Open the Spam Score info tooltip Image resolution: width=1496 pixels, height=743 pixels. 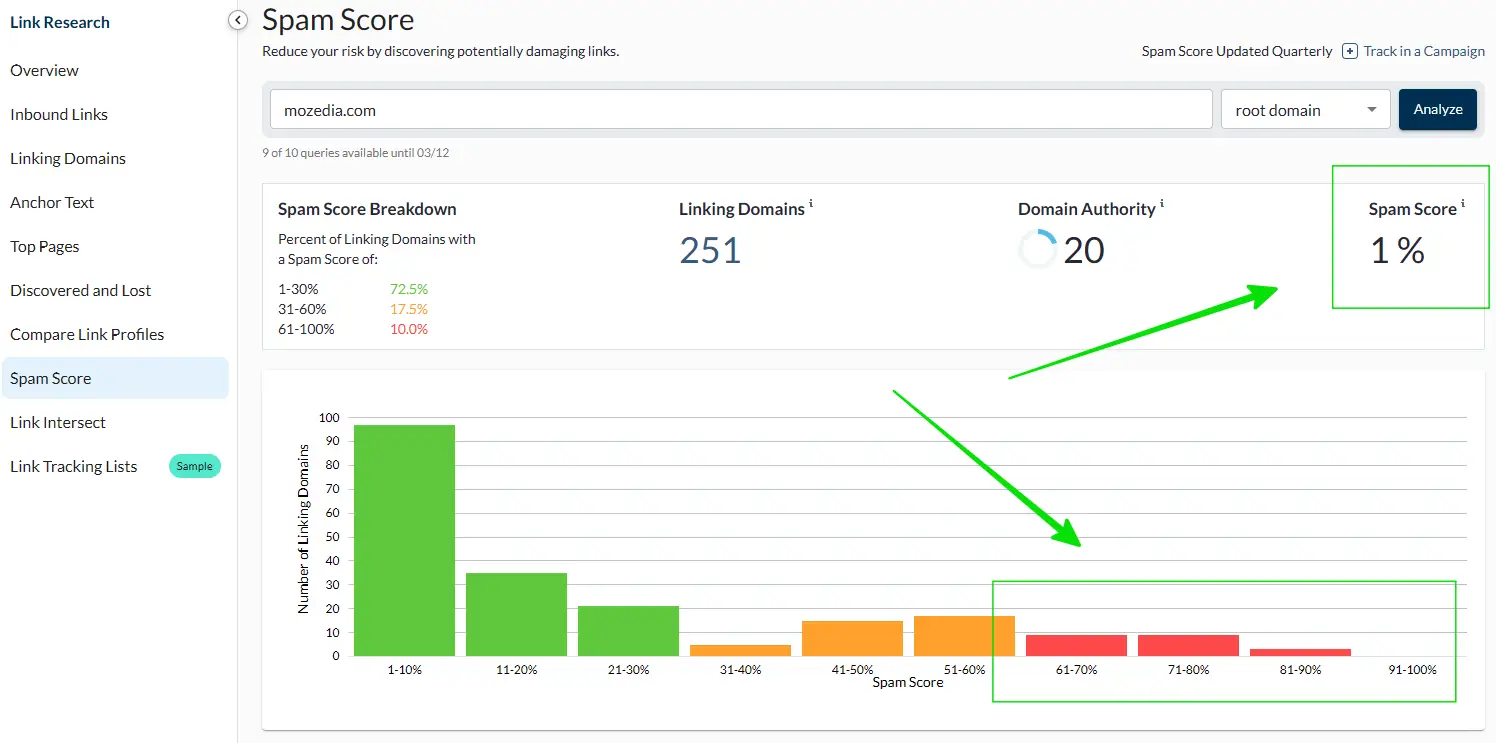(1463, 203)
